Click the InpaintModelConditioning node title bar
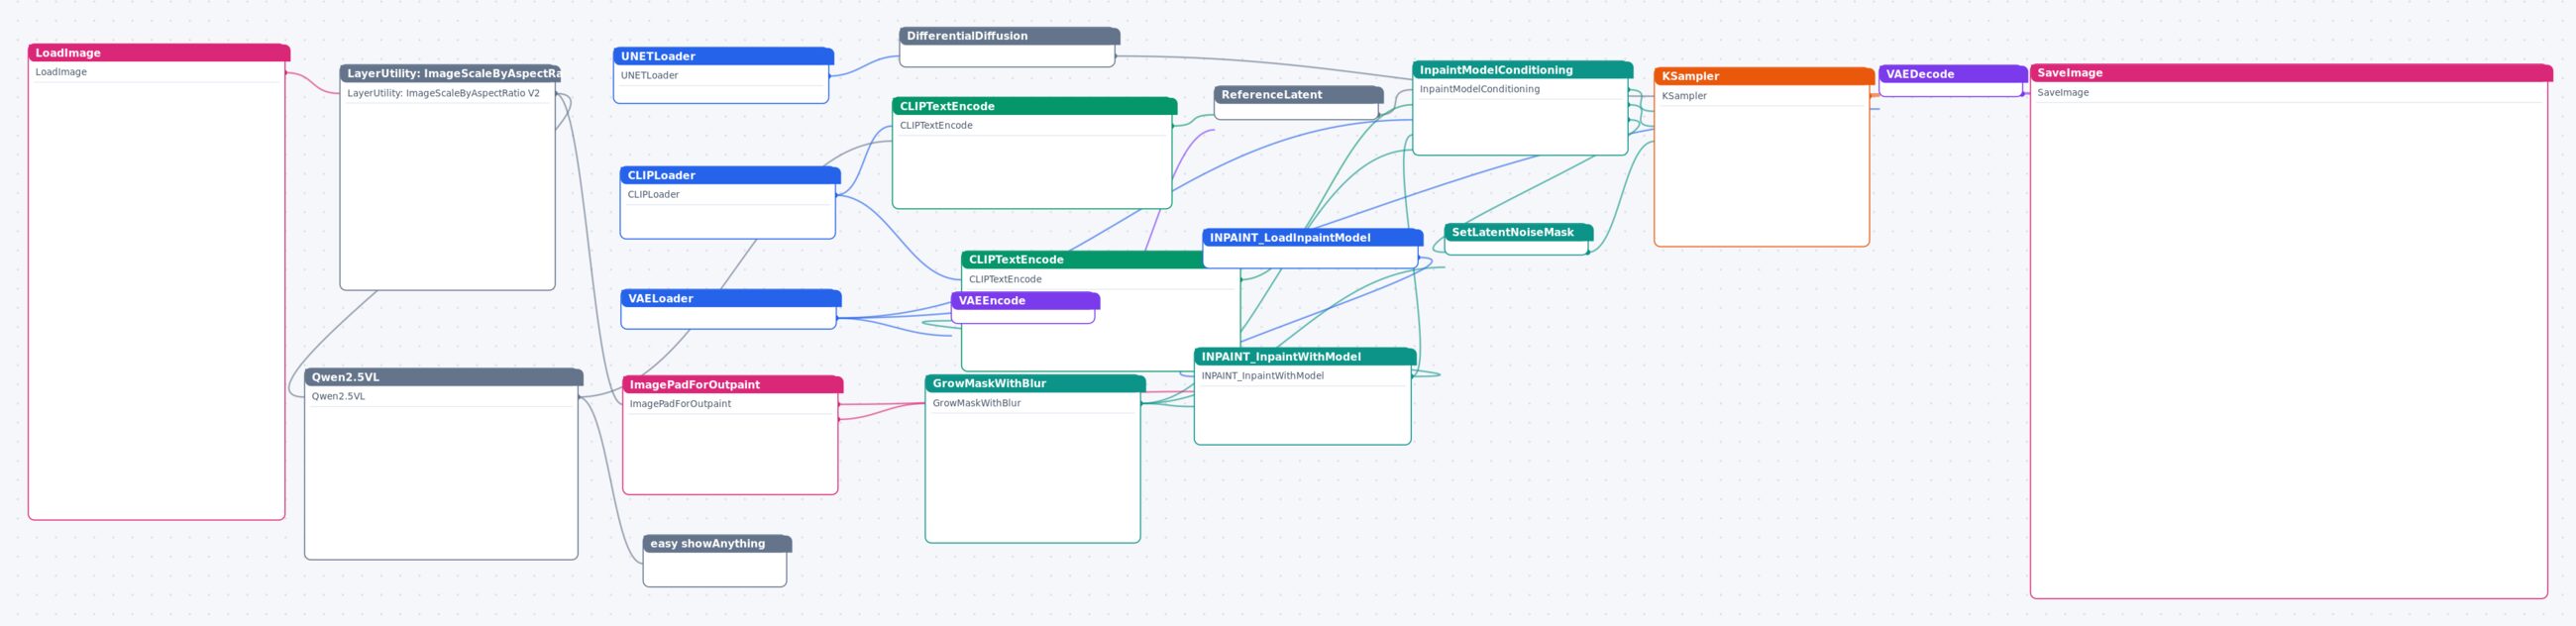The image size is (2576, 626). [x=1522, y=70]
